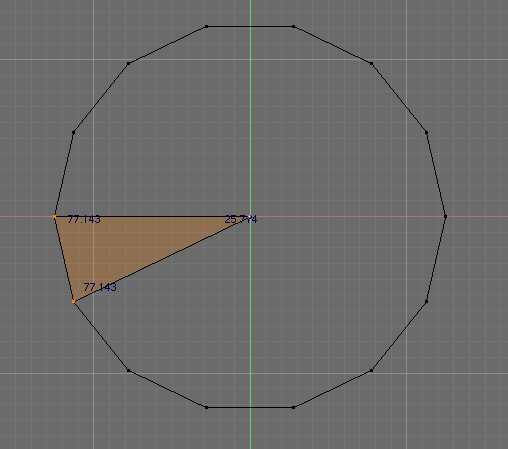
Task: Select the center vertex at the axis intersection
Action: point(250,217)
